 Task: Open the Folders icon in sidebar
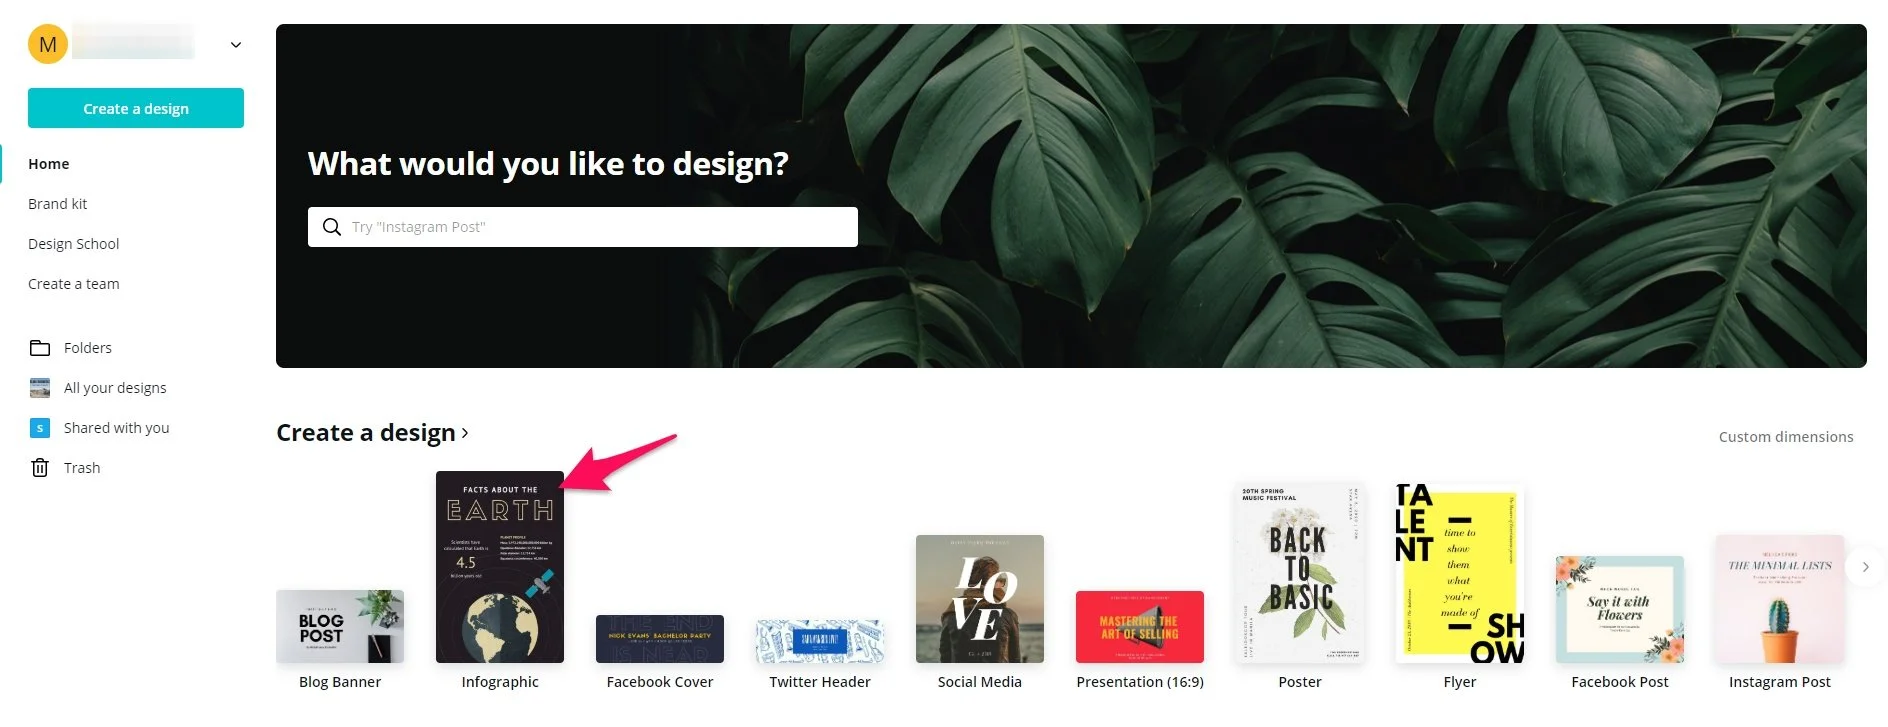point(40,348)
